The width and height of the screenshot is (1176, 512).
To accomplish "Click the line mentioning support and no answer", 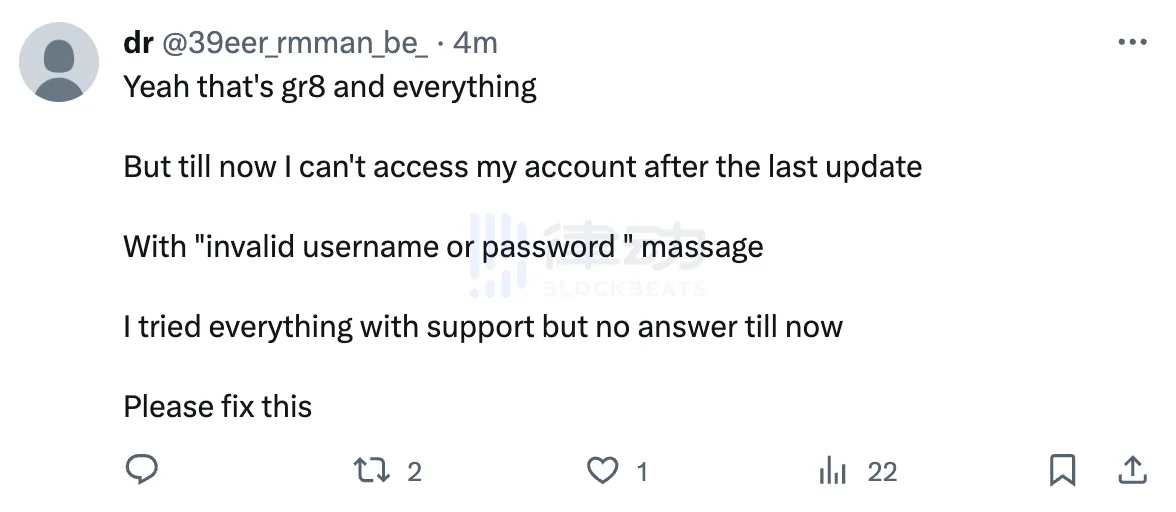I will [483, 326].
